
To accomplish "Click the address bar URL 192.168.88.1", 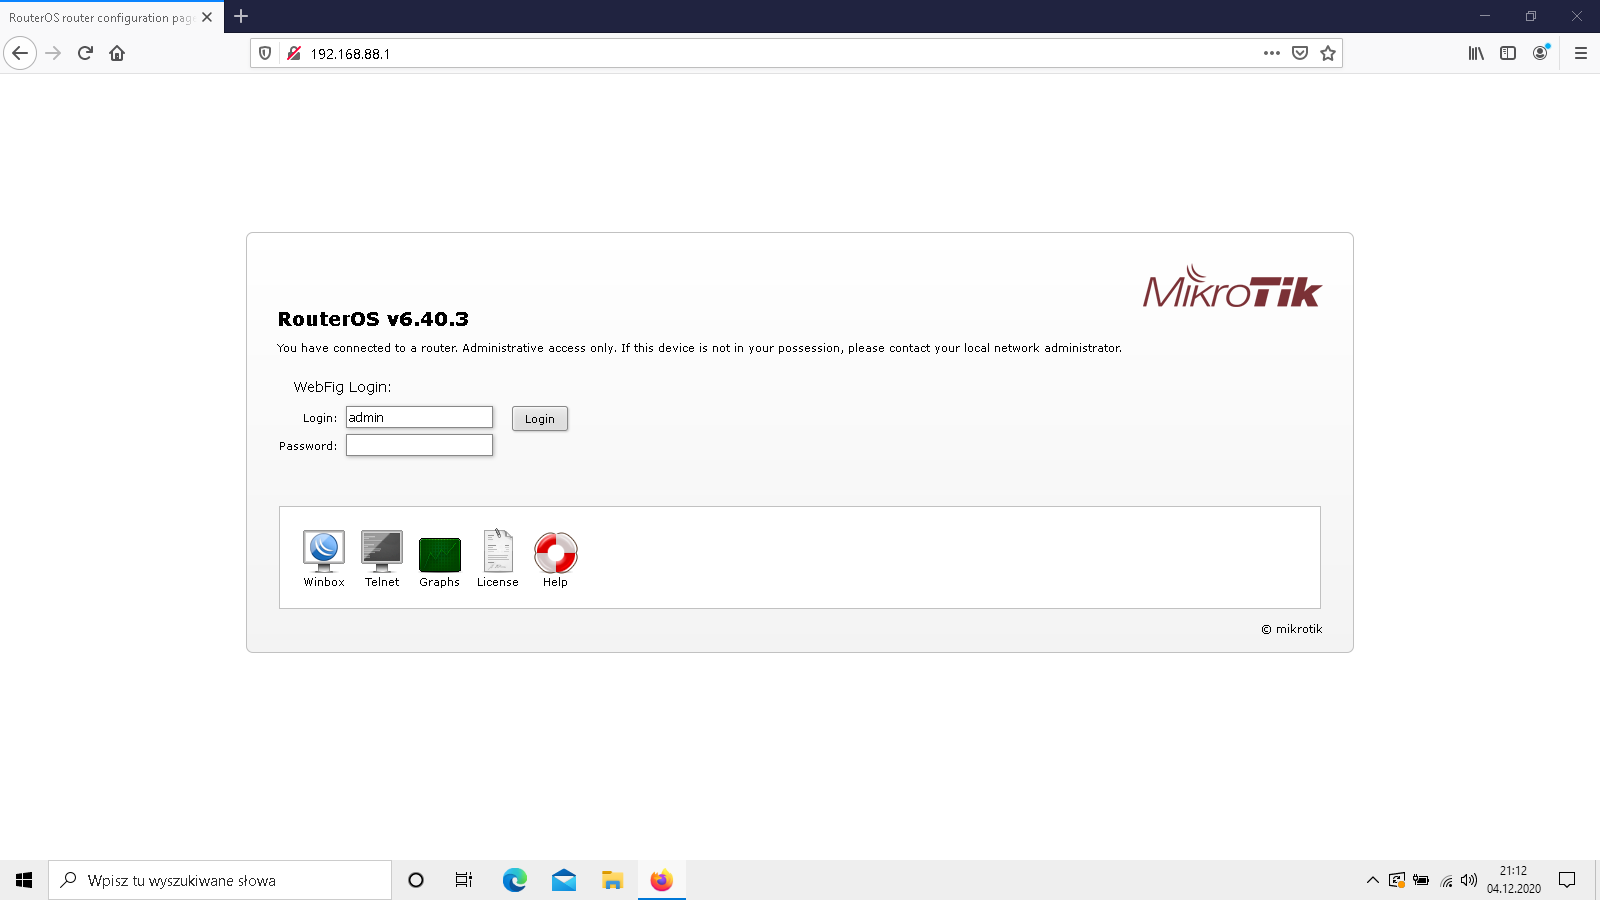I will point(350,54).
